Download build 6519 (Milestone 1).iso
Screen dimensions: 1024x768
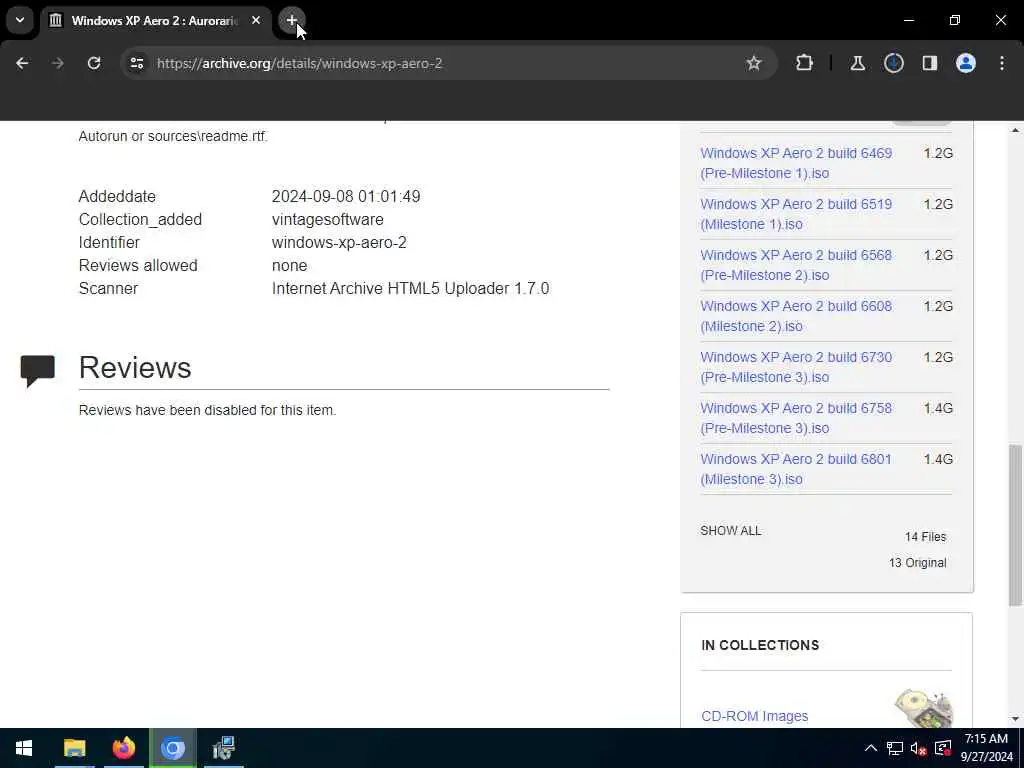(796, 214)
